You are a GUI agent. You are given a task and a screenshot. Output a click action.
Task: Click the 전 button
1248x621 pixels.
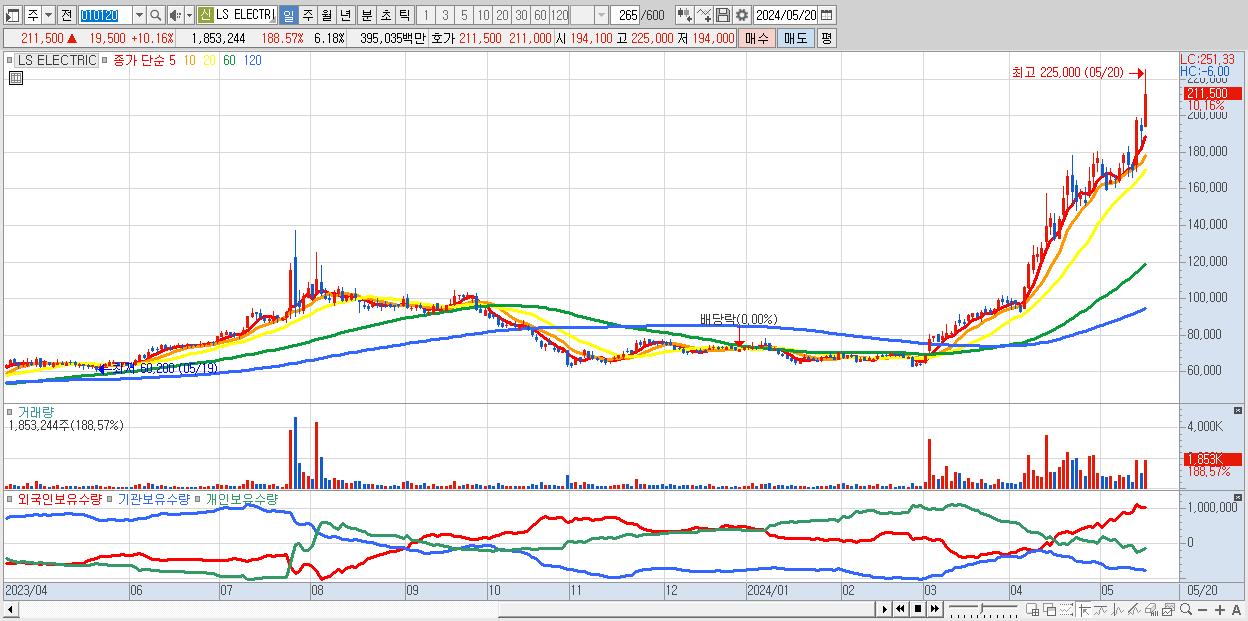point(66,15)
